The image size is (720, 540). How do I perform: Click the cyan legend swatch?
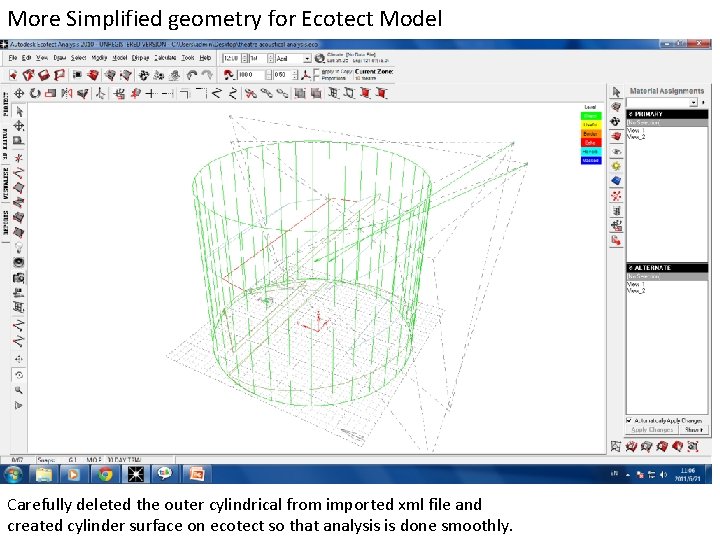(591, 152)
